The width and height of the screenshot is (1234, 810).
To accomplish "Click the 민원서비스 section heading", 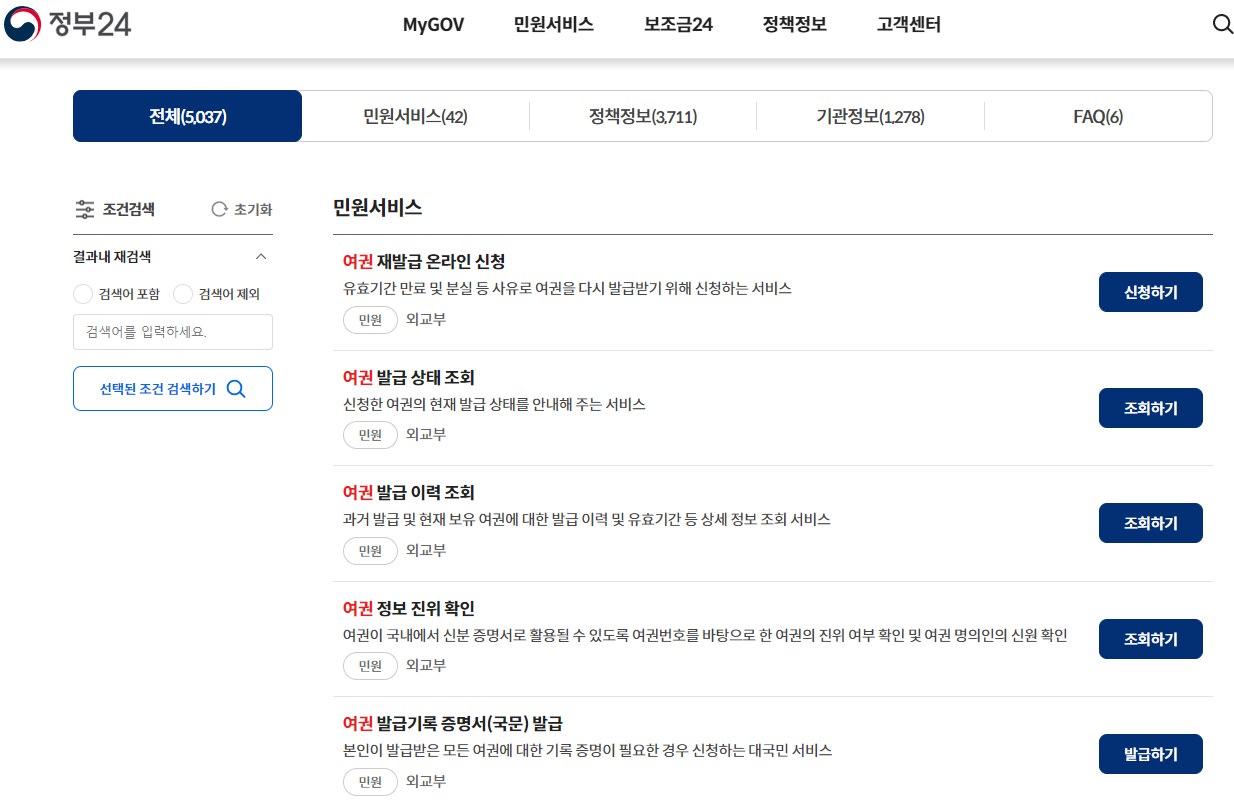I will click(378, 208).
